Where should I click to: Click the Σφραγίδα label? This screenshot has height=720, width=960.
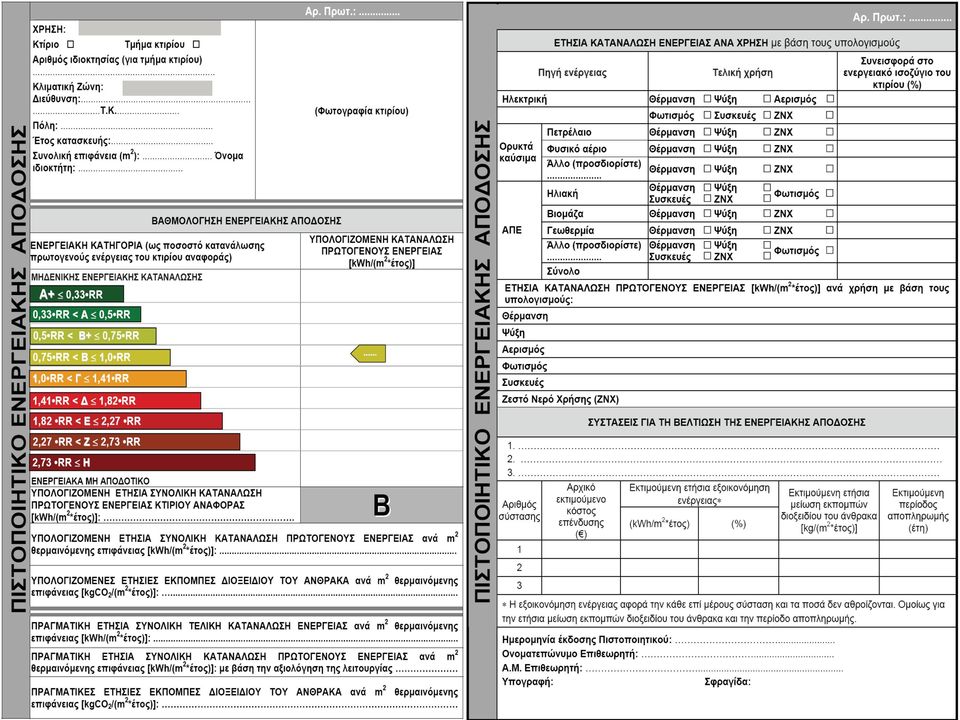click(x=727, y=681)
